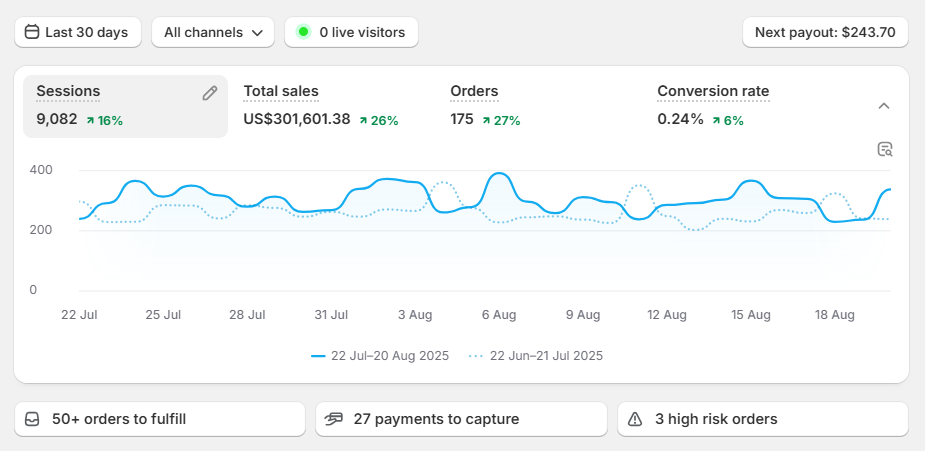The height and width of the screenshot is (451, 925).
Task: Collapse the metrics chart with chevron
Action: [x=884, y=106]
